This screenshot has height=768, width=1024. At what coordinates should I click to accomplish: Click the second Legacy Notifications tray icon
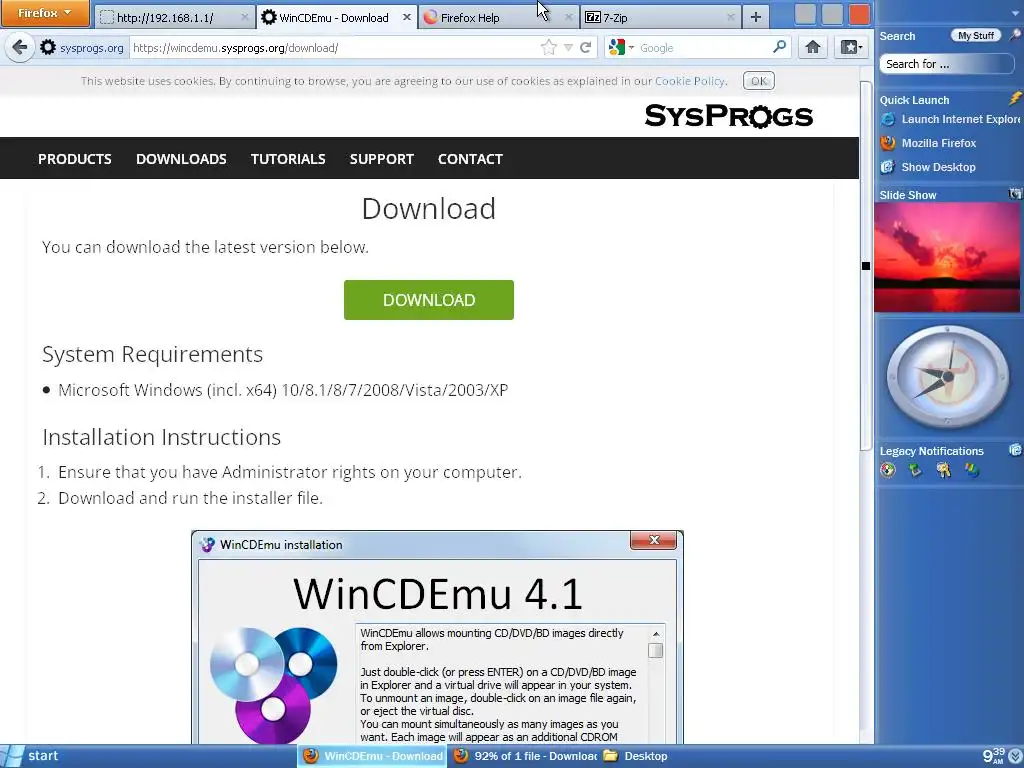coord(915,470)
